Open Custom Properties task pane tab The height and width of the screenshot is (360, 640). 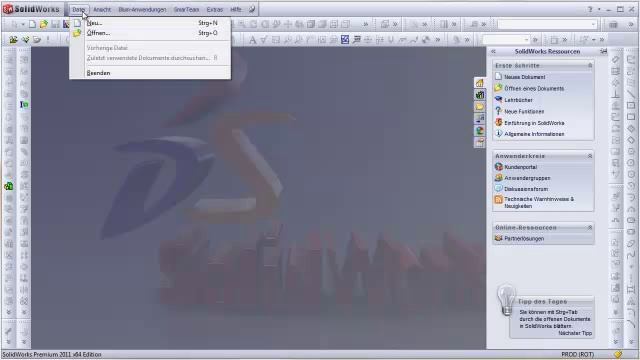click(x=480, y=142)
